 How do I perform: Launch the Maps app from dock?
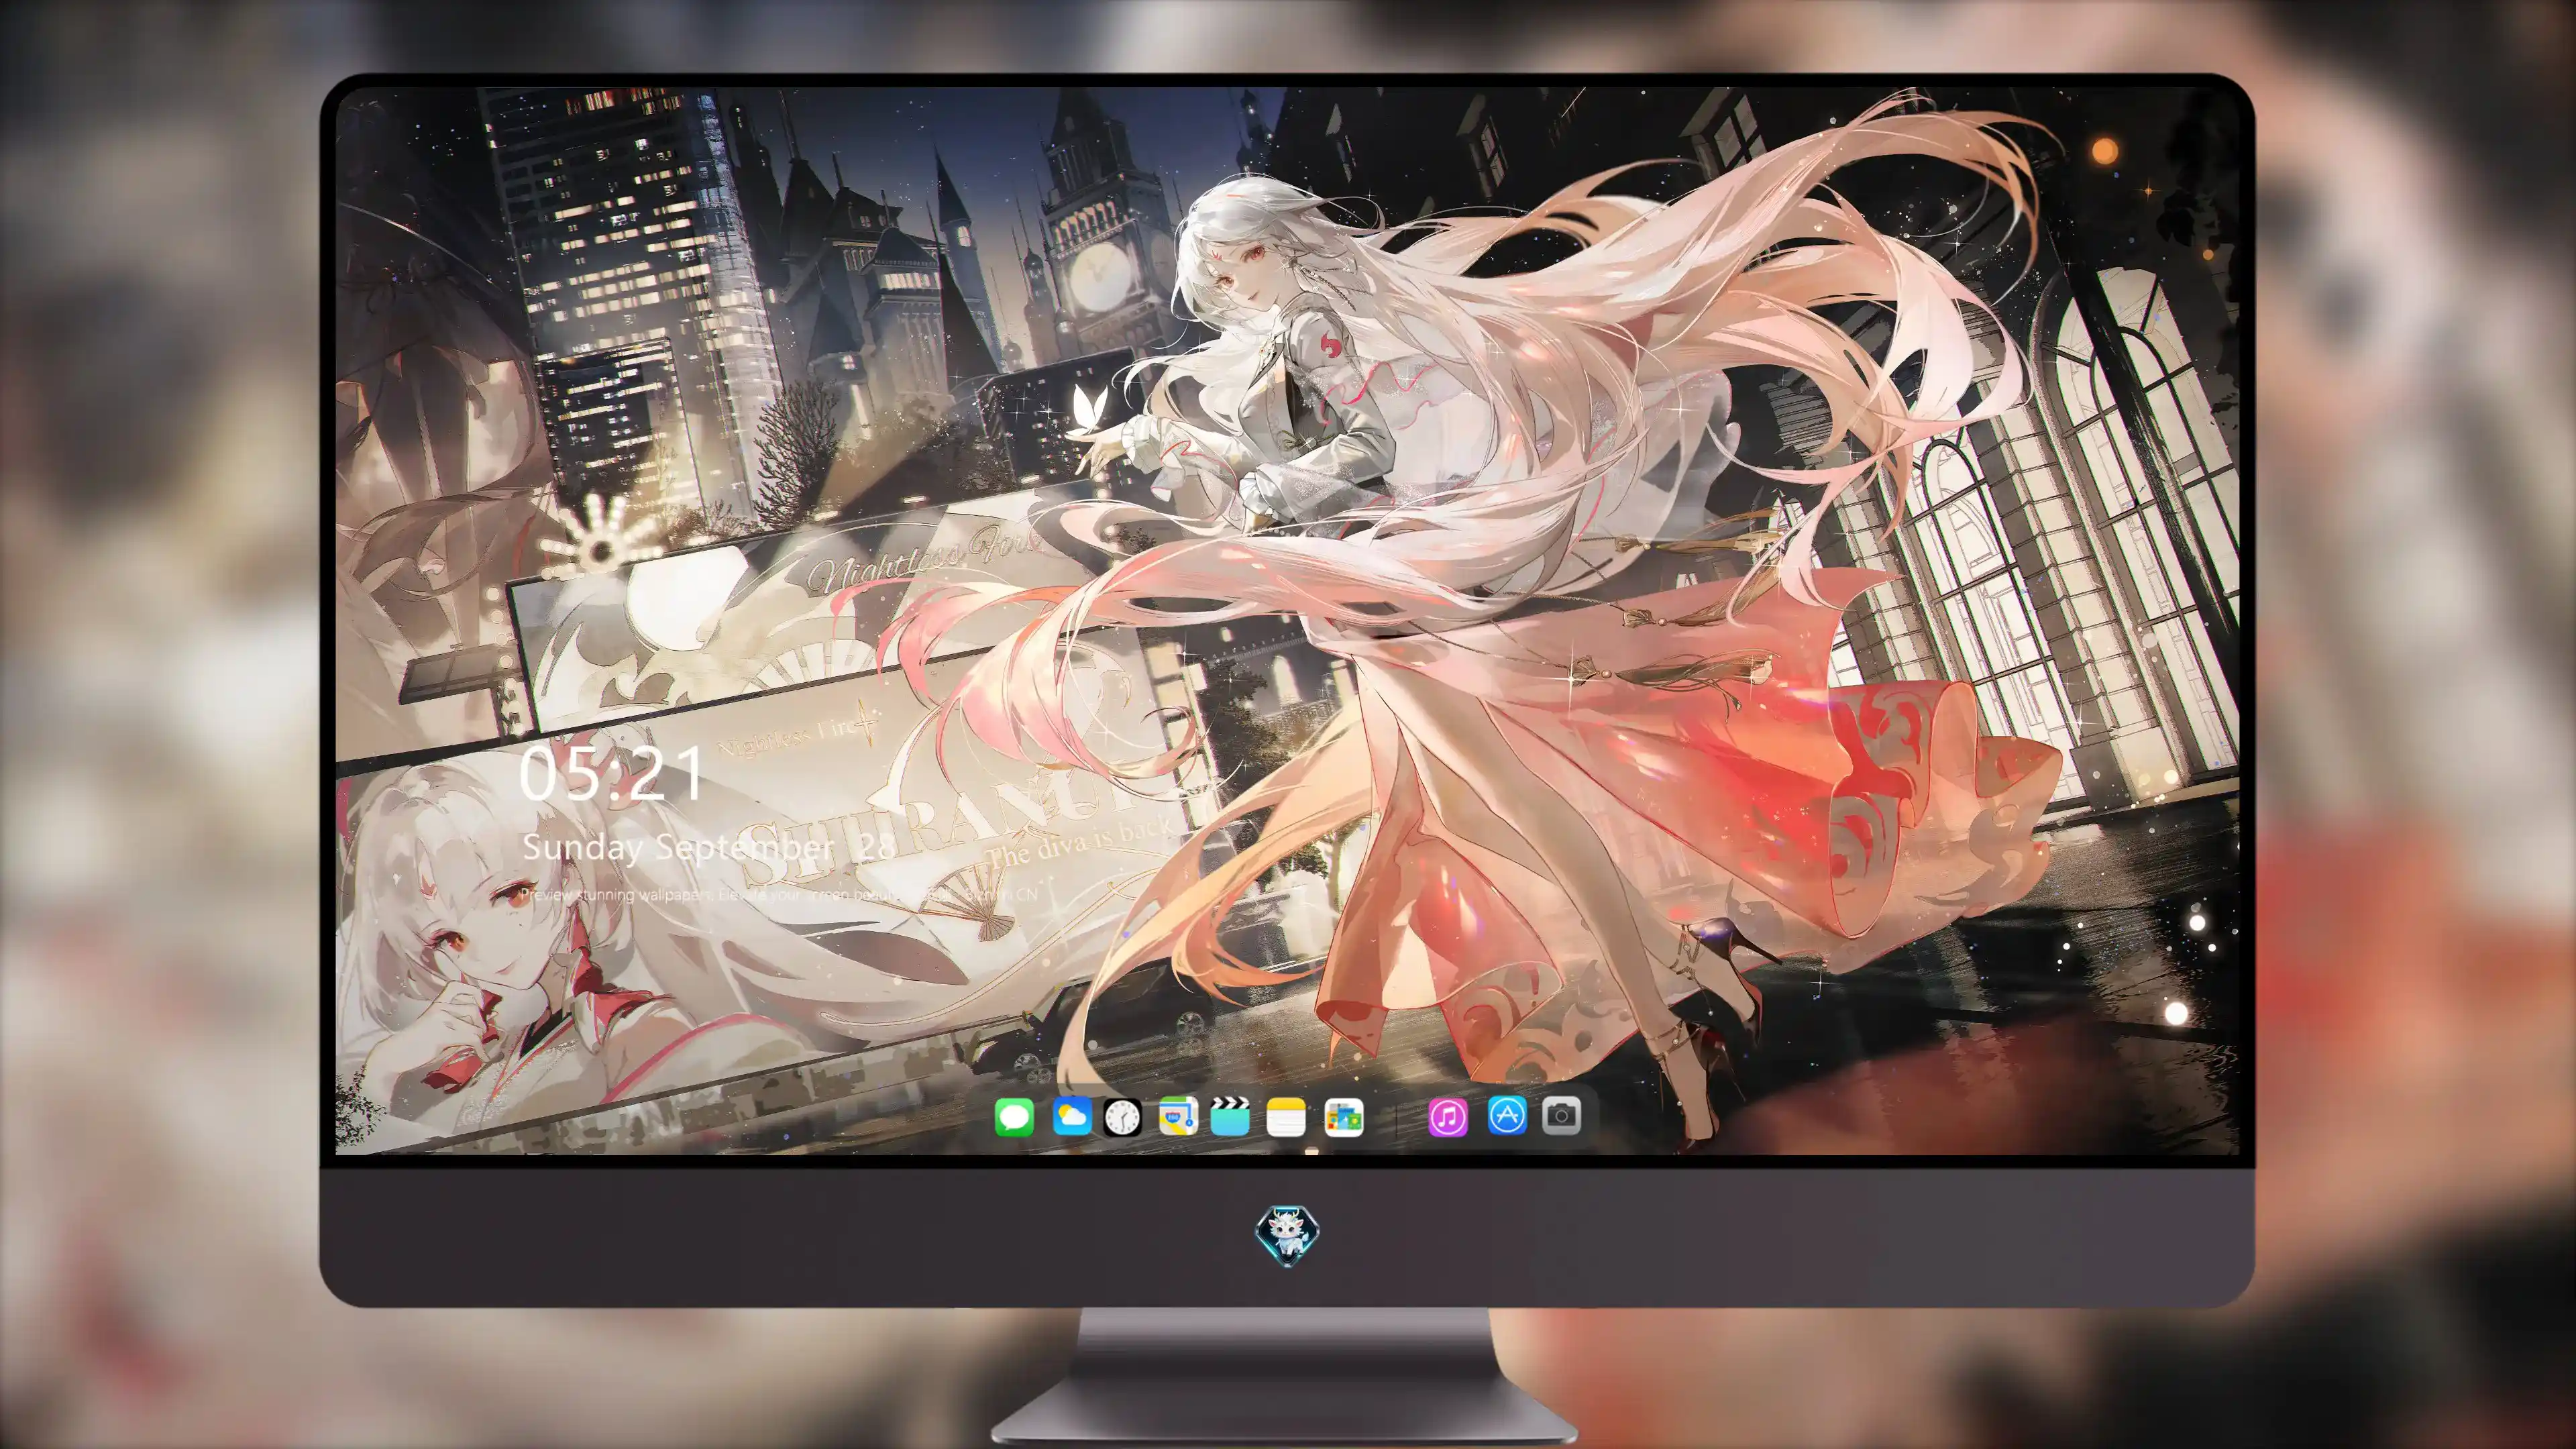[x=1178, y=1116]
